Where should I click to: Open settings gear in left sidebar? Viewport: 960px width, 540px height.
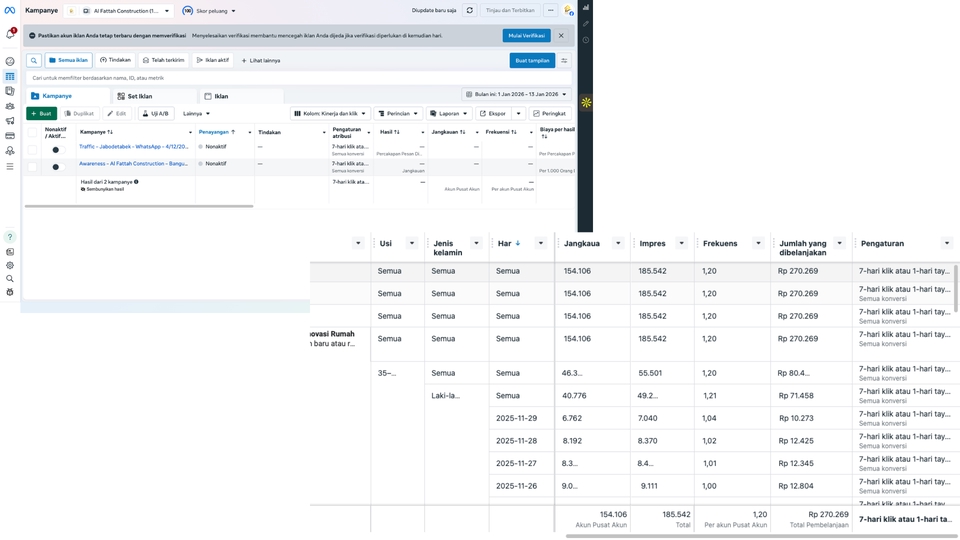tap(10, 265)
